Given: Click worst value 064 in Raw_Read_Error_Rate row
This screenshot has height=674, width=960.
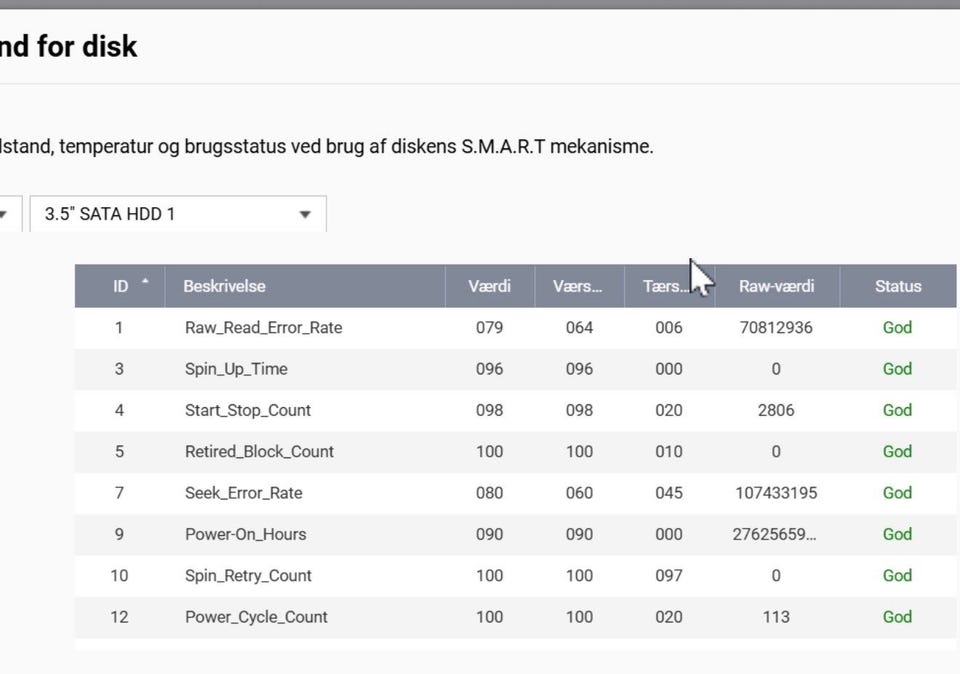Looking at the screenshot, I should tap(579, 328).
